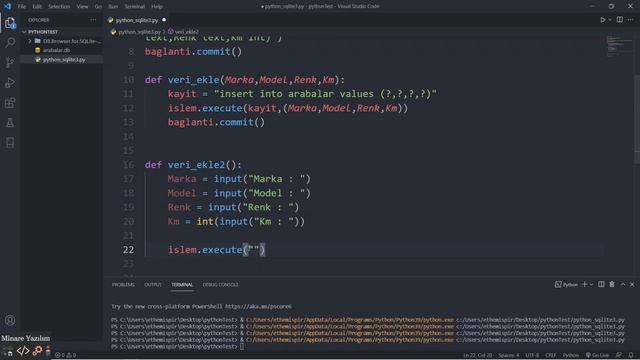Open Explorer Views and More Actions ellipsis
Screen dimensions: 640x360
point(93,20)
